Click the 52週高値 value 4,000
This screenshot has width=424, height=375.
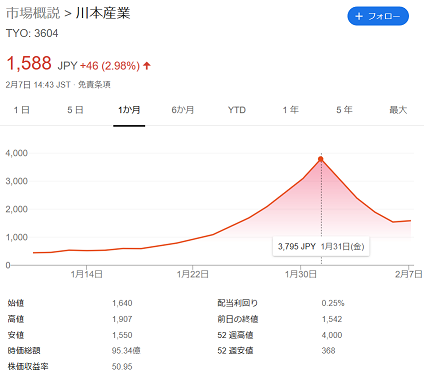click(332, 335)
